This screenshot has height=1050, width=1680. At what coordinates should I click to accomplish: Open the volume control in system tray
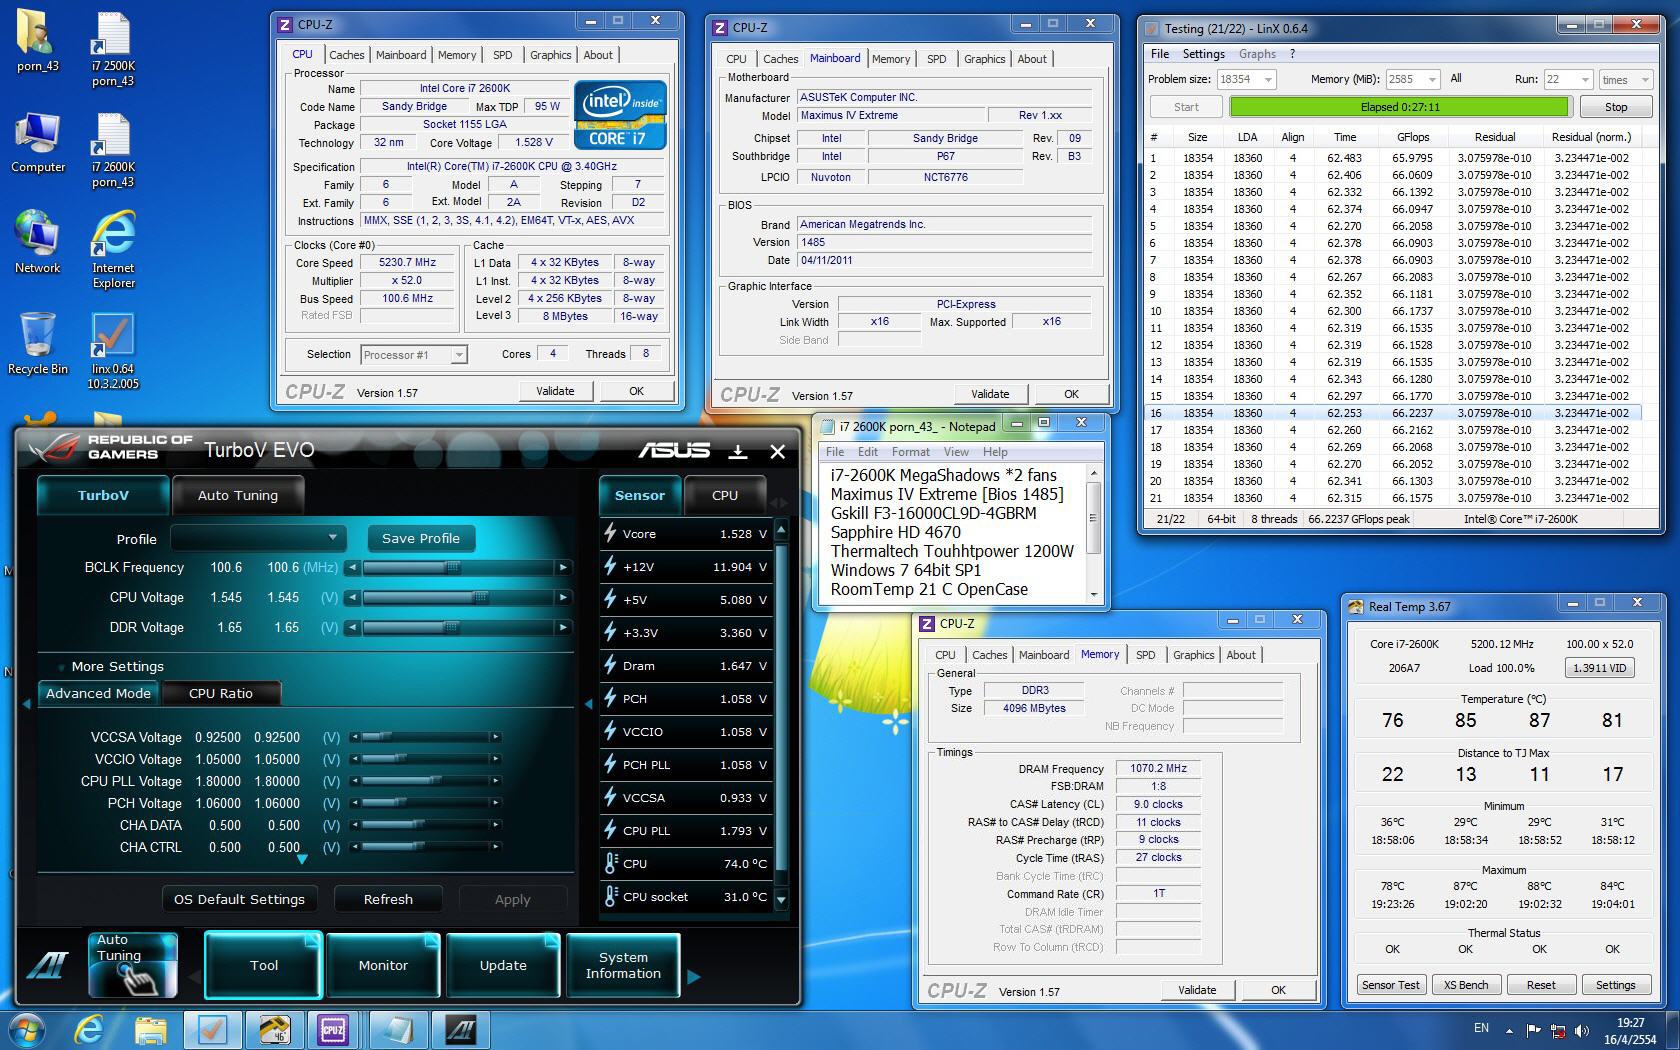(x=1582, y=1030)
